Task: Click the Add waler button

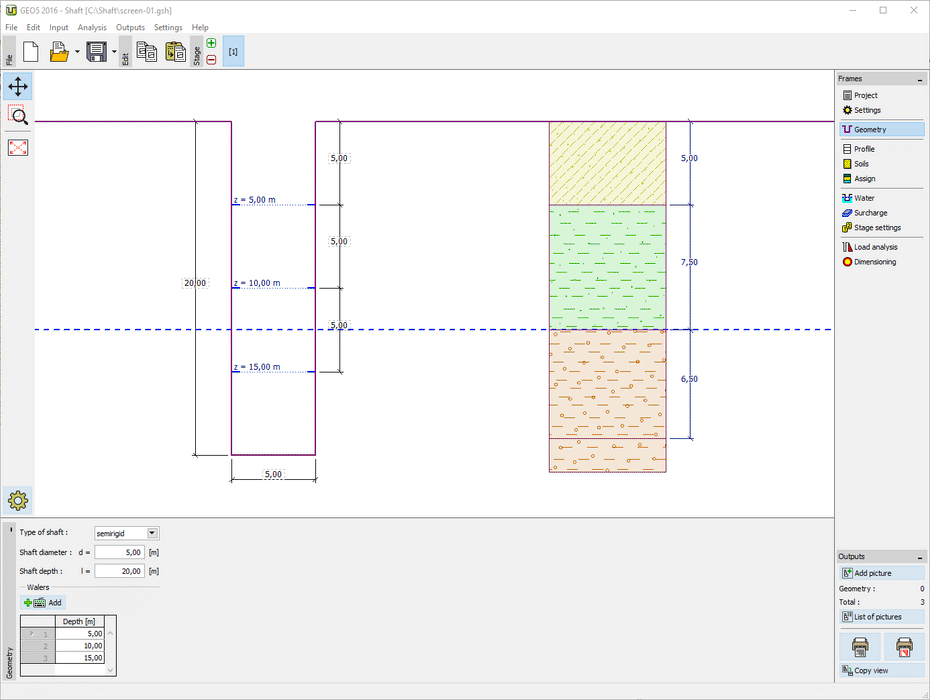Action: coord(42,603)
